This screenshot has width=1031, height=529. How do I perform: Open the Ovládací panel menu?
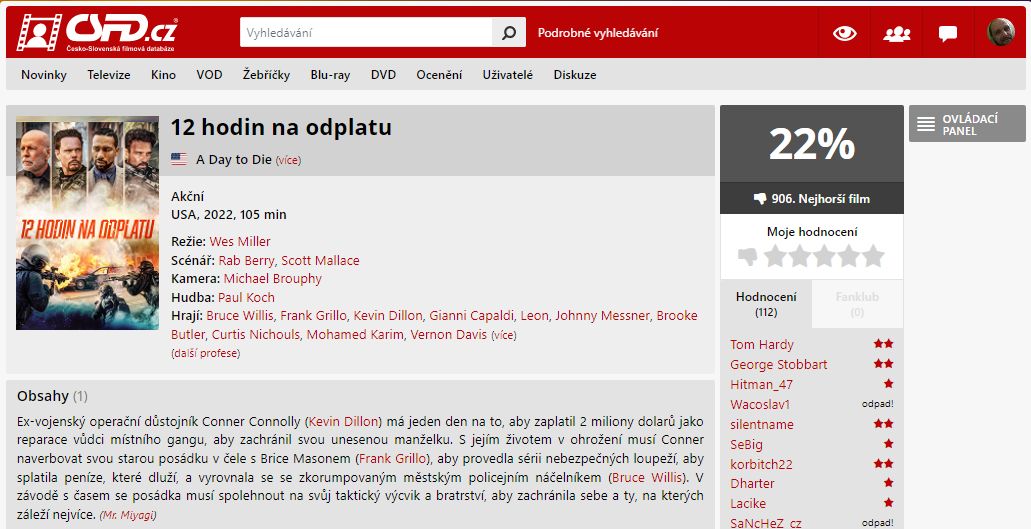[967, 124]
